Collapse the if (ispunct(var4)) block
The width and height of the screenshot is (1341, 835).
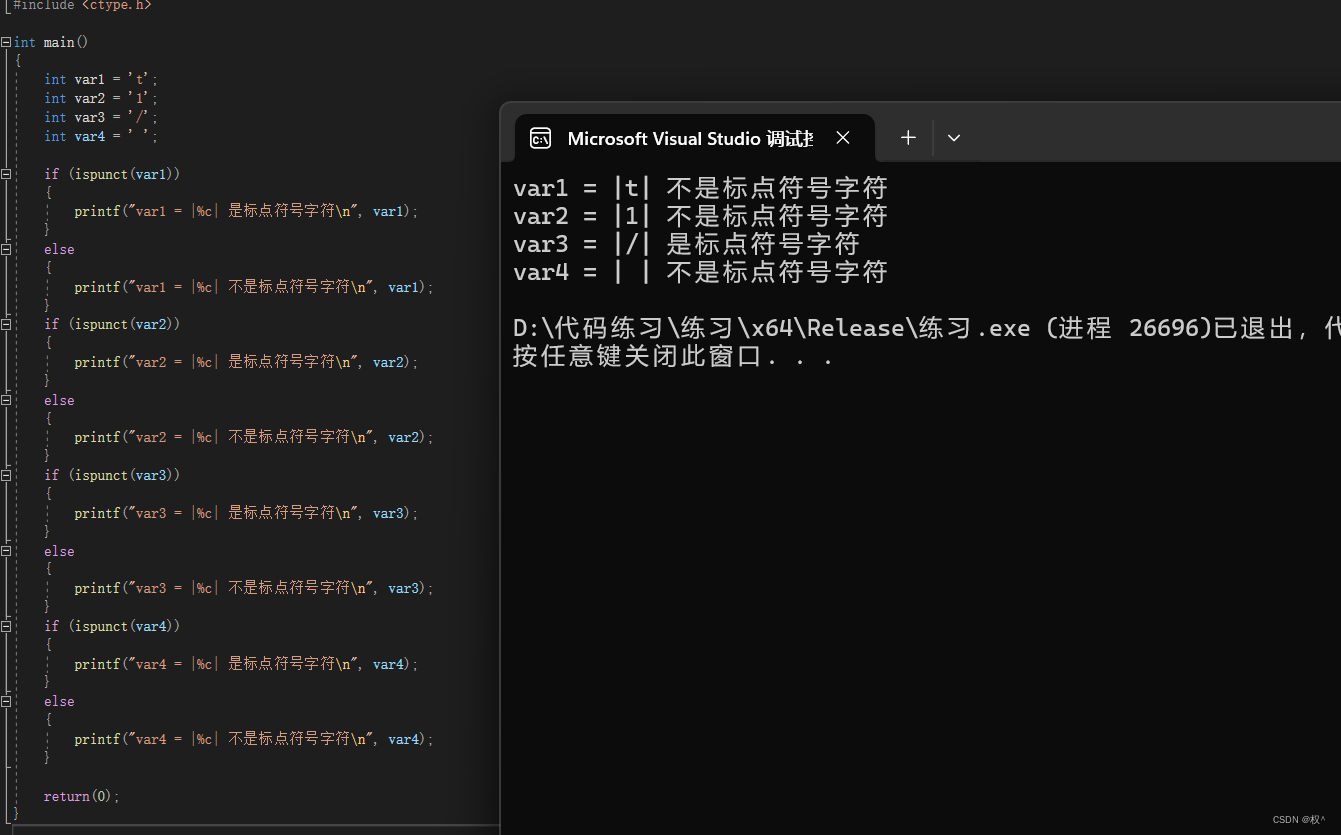tap(6, 626)
